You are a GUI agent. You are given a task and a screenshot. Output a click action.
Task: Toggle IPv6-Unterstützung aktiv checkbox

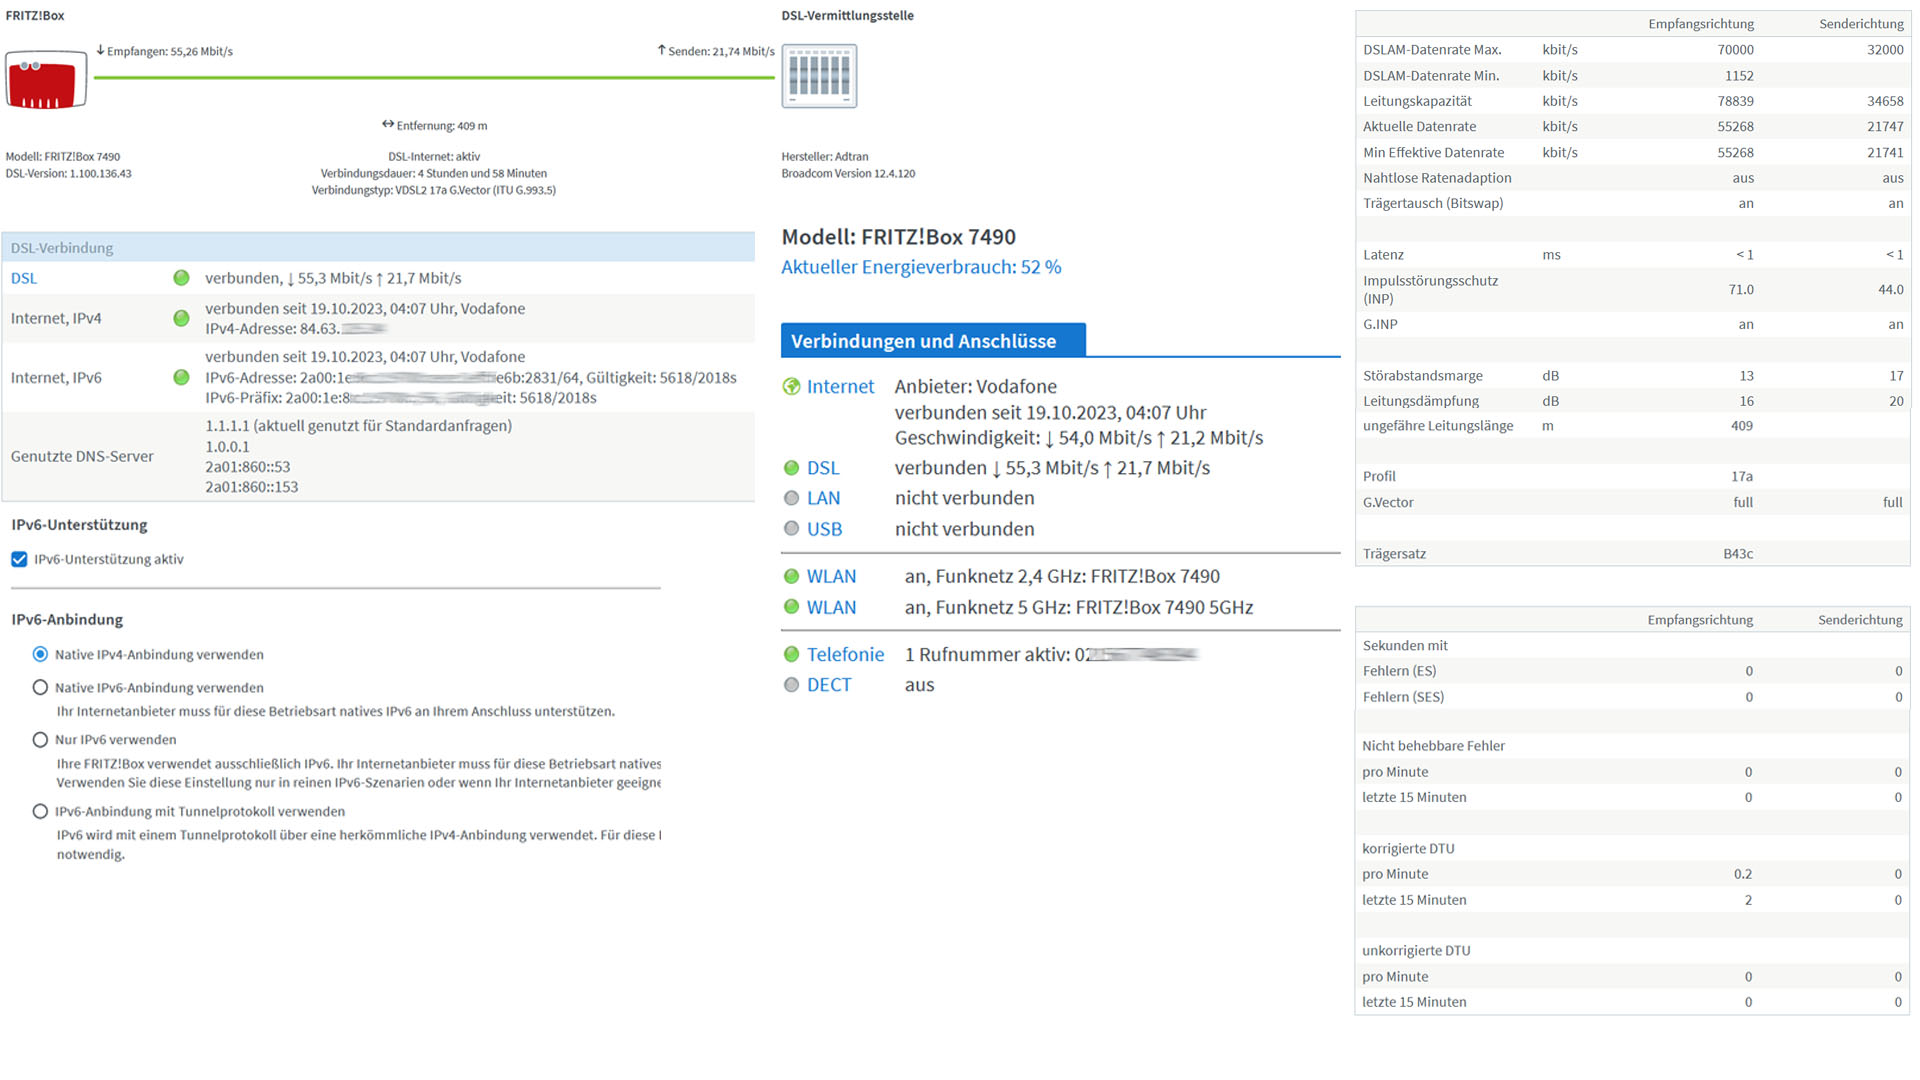pos(19,559)
